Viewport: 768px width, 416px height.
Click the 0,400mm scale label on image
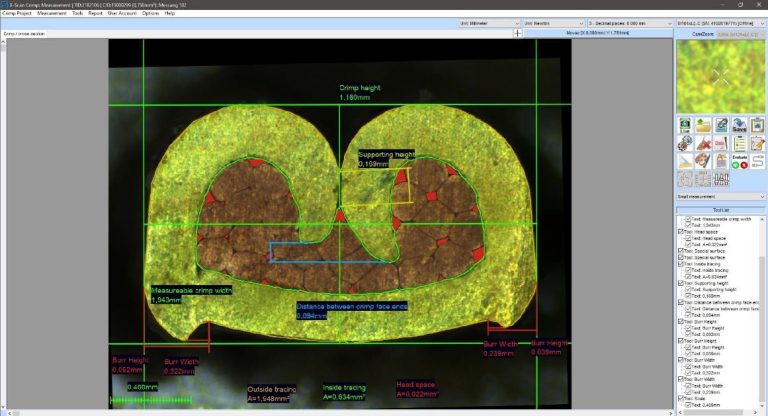coord(143,387)
